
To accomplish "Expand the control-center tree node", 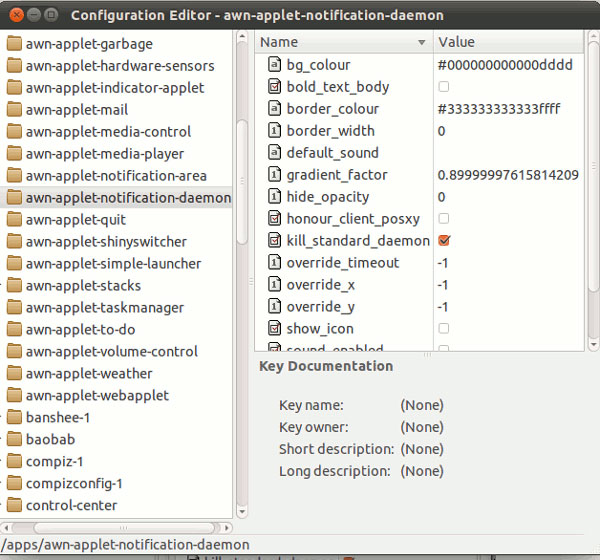I will (3, 506).
